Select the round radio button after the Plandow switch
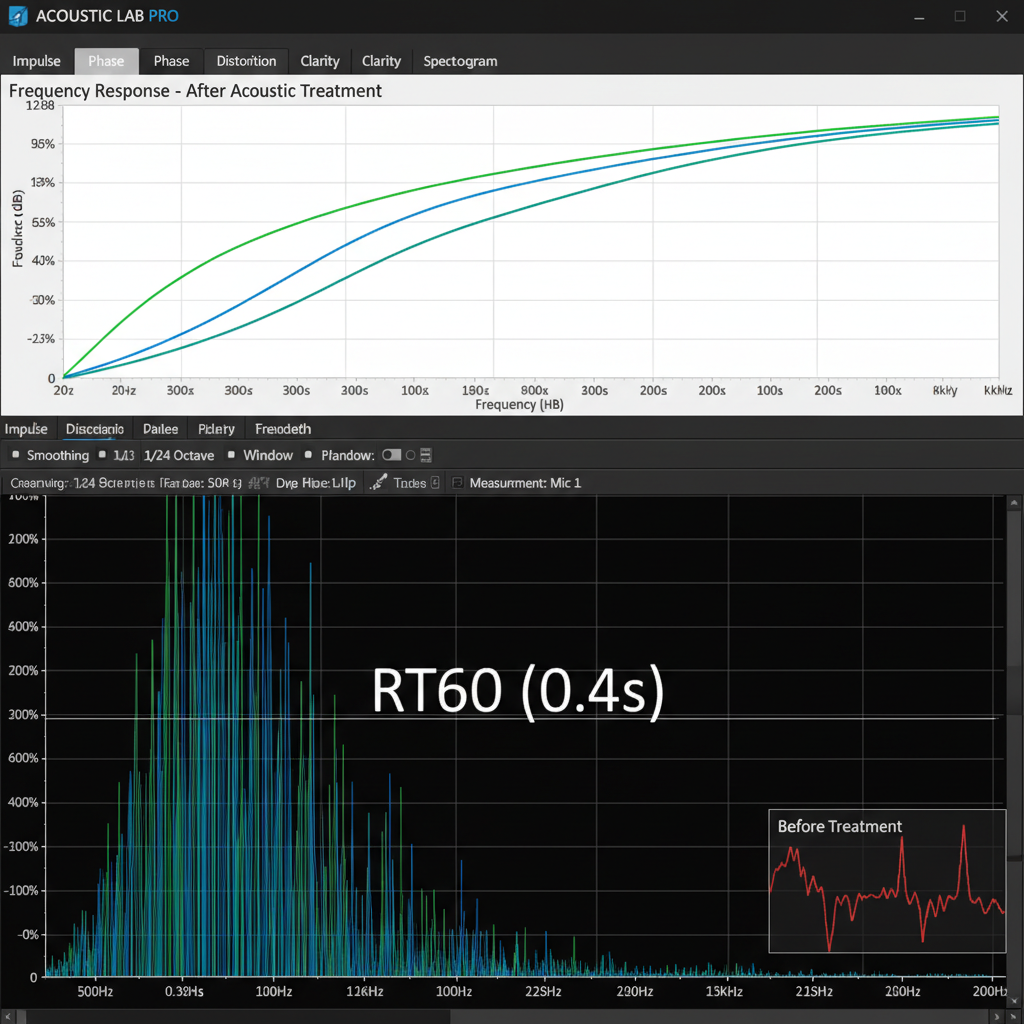 coord(411,455)
